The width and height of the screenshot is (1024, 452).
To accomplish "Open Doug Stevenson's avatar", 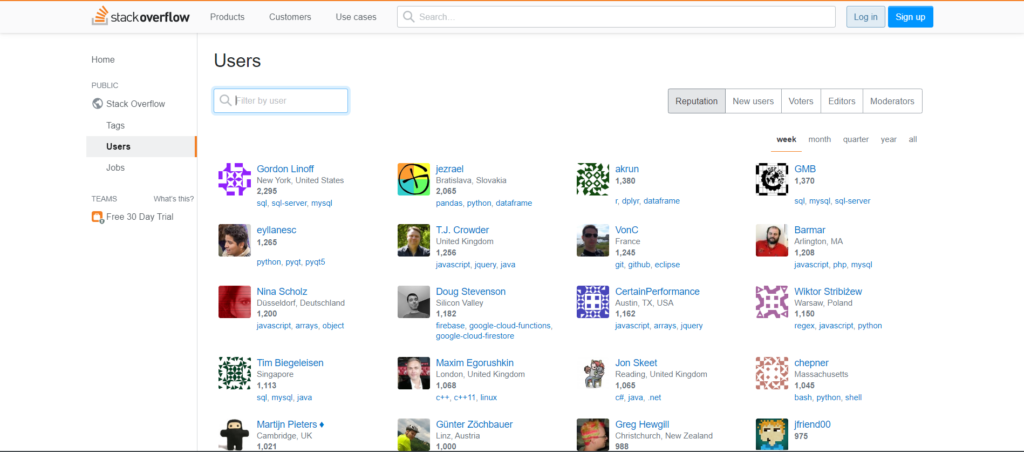I will click(413, 302).
